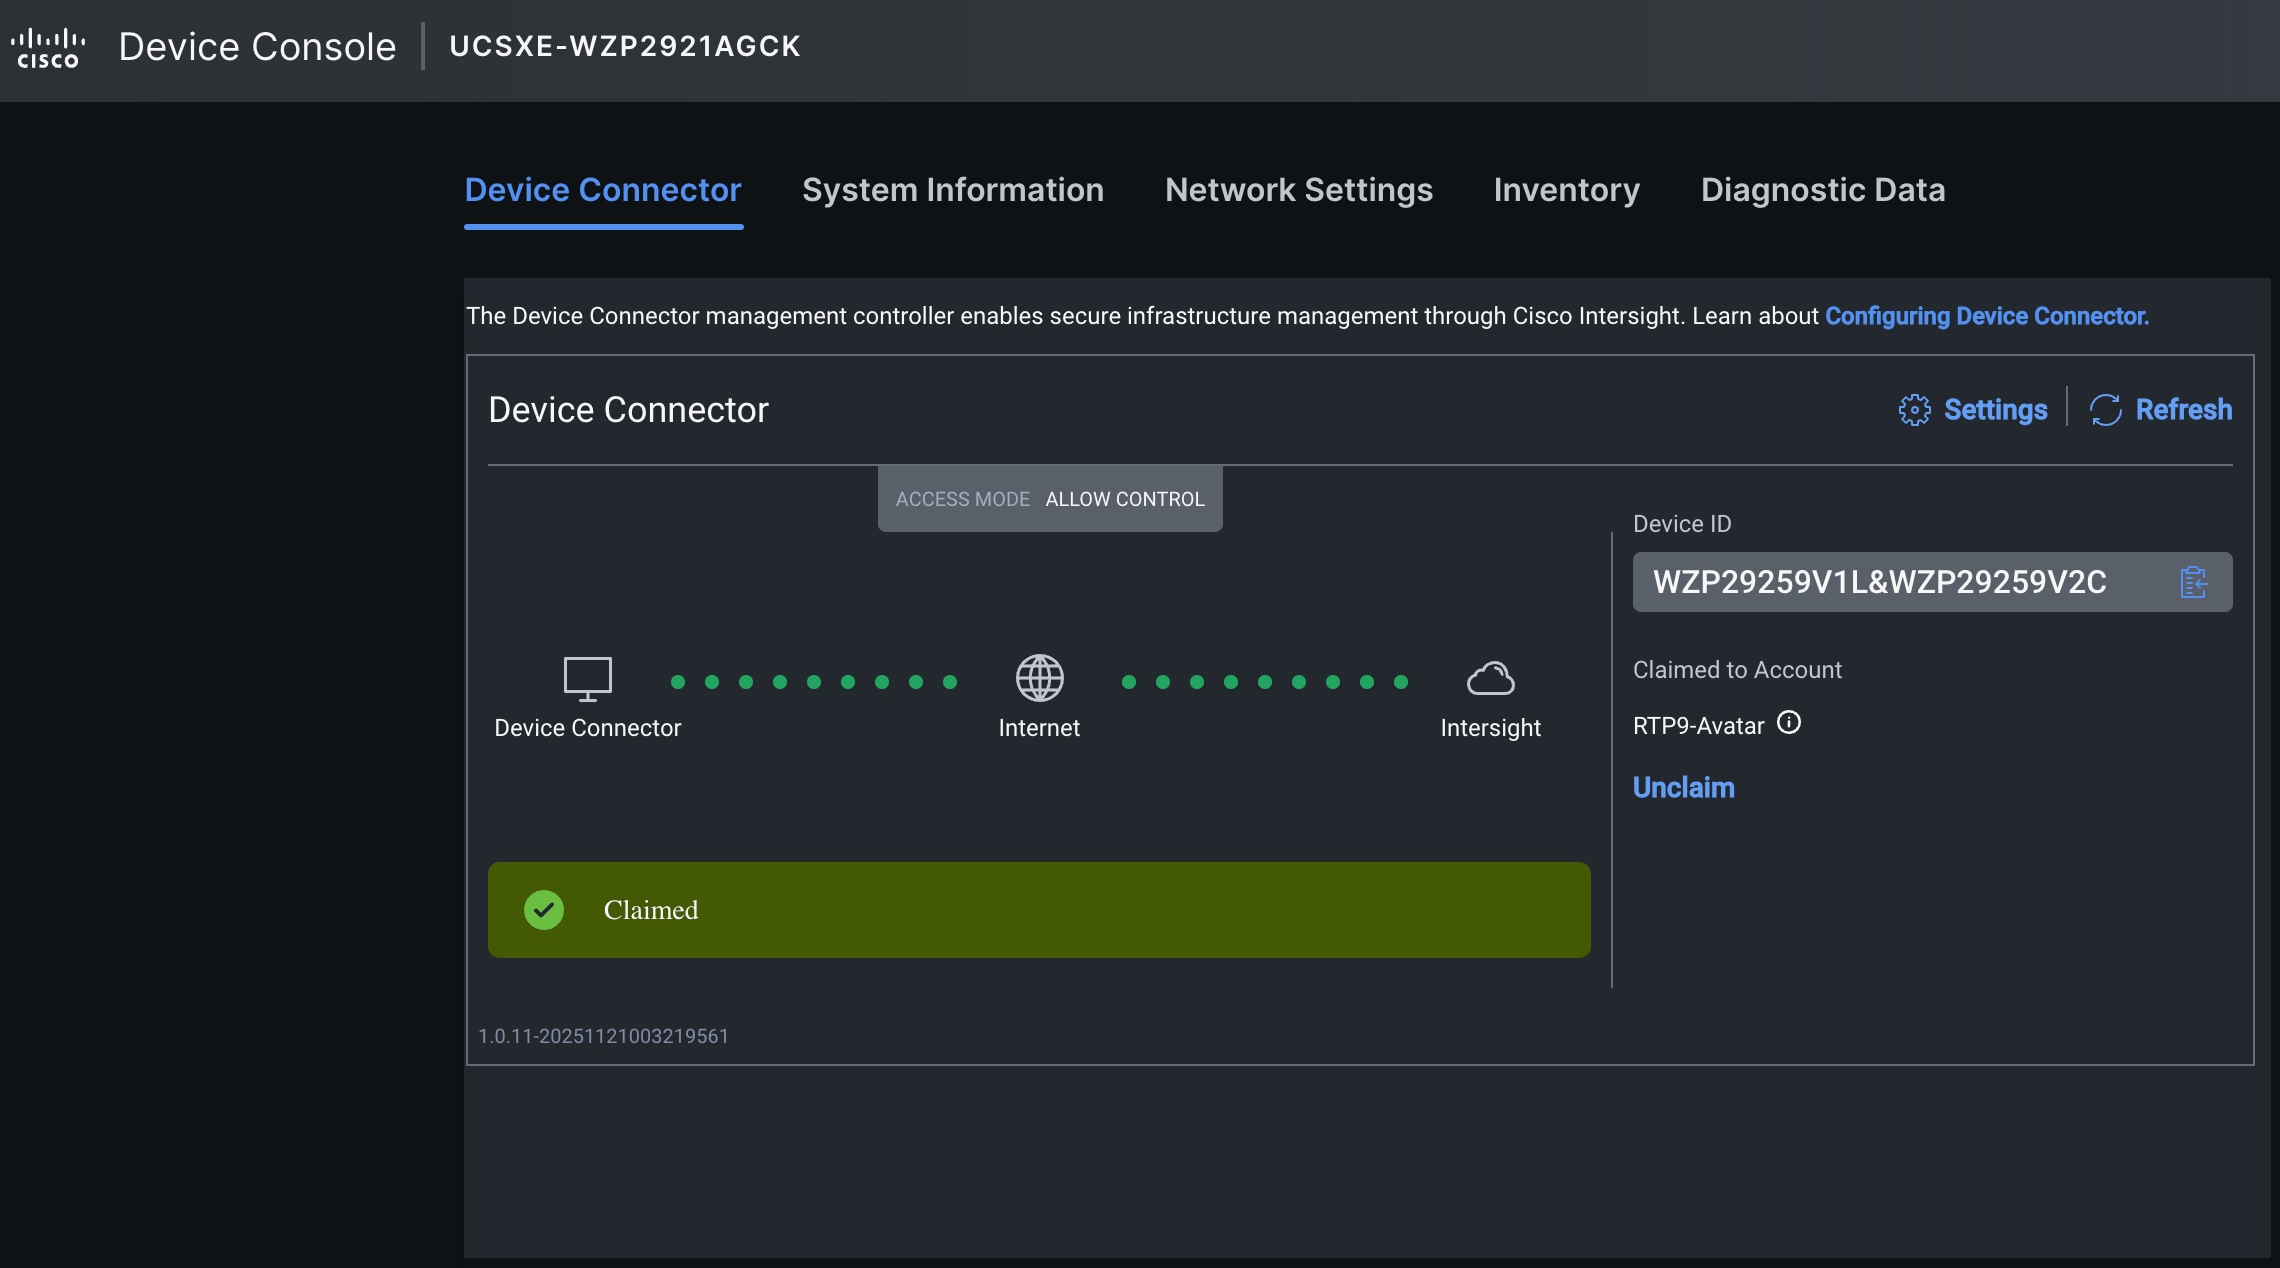This screenshot has height=1268, width=2280.
Task: Click the Device ID field value
Action: tap(1880, 582)
